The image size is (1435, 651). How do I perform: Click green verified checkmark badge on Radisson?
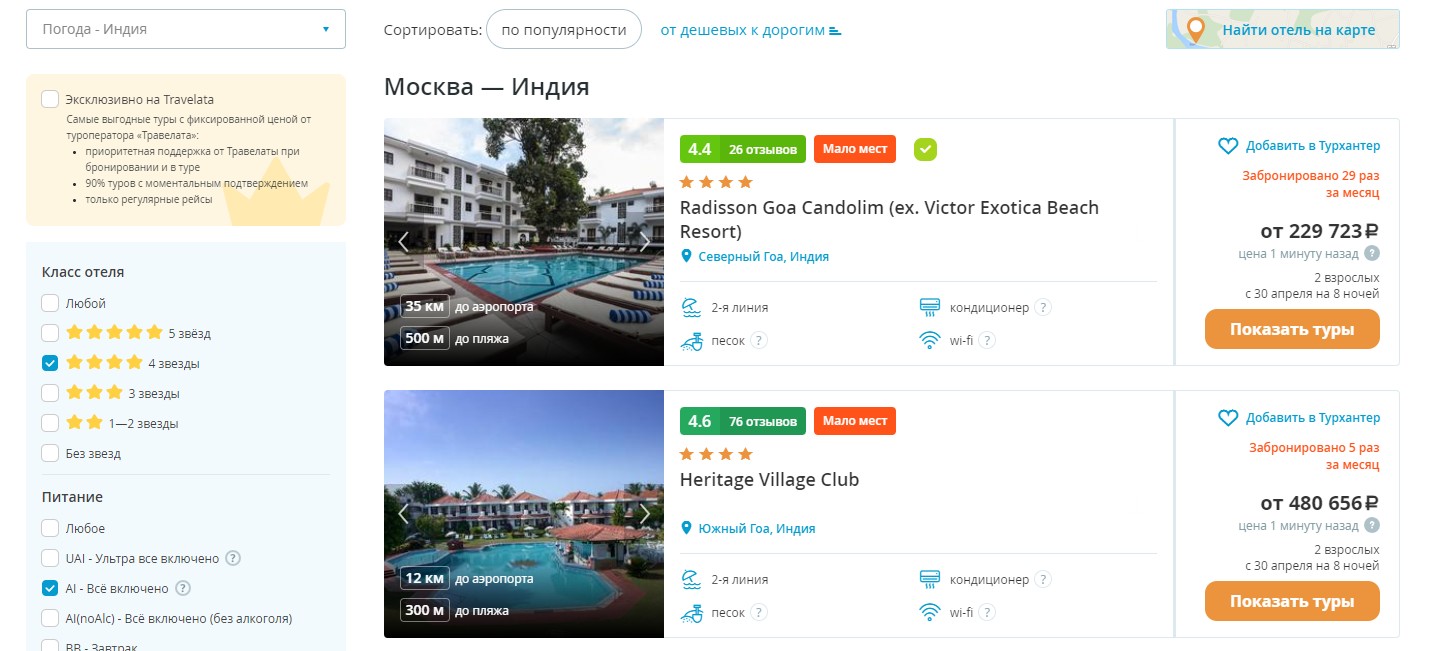coord(926,149)
